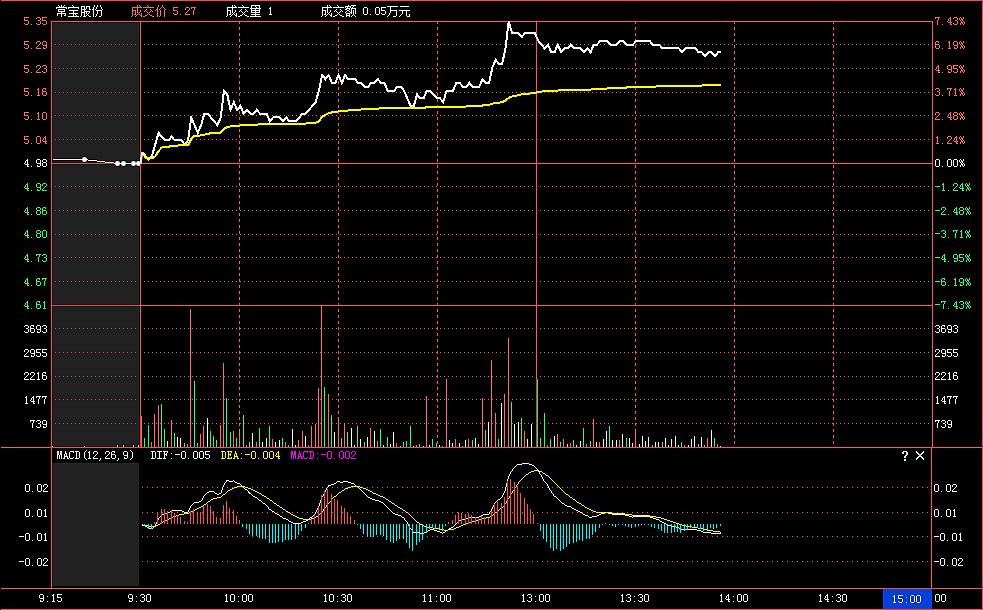Select the DIF value readout

[x=180, y=456]
